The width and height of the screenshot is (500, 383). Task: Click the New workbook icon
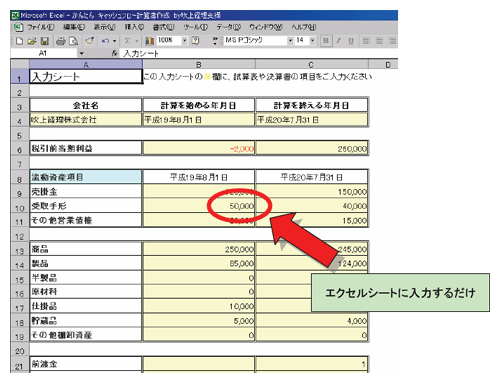point(19,41)
